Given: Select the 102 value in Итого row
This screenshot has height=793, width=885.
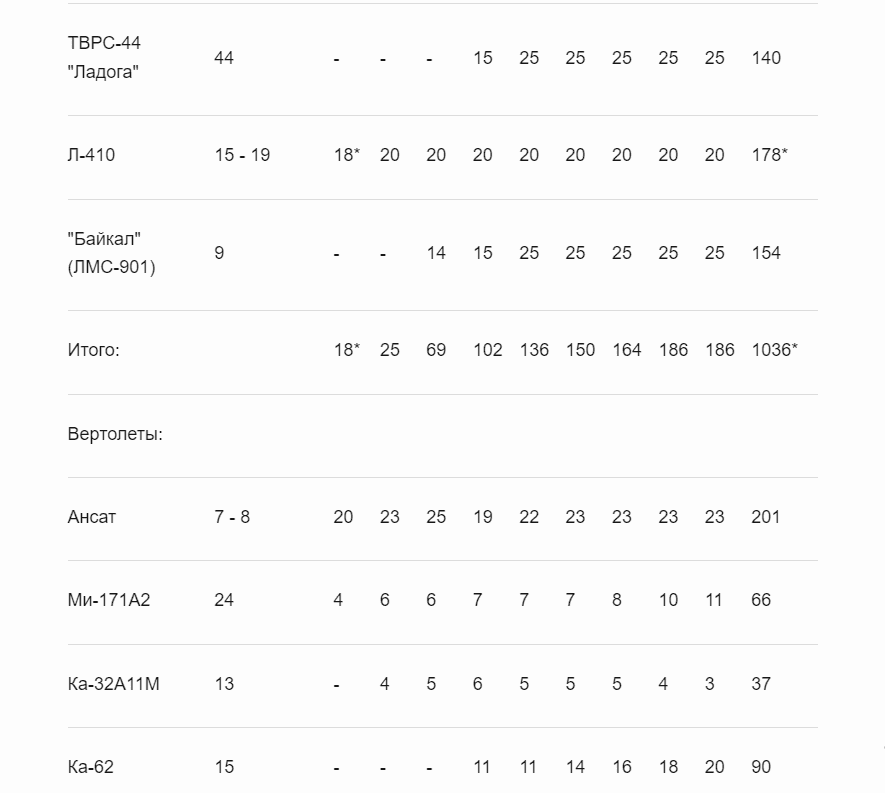Looking at the screenshot, I should point(488,350).
